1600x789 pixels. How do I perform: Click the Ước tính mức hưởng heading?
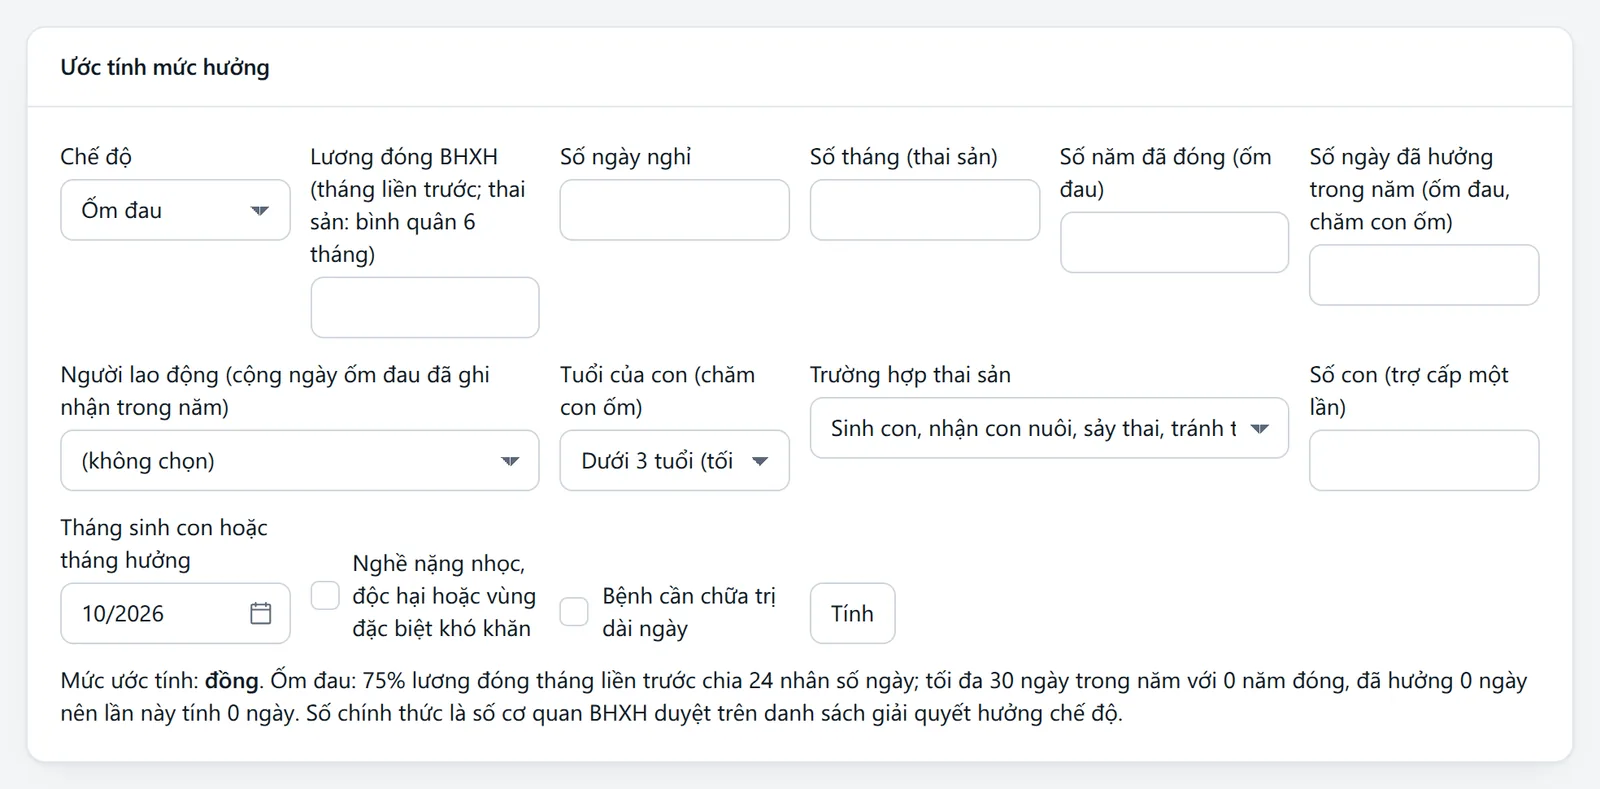point(165,67)
